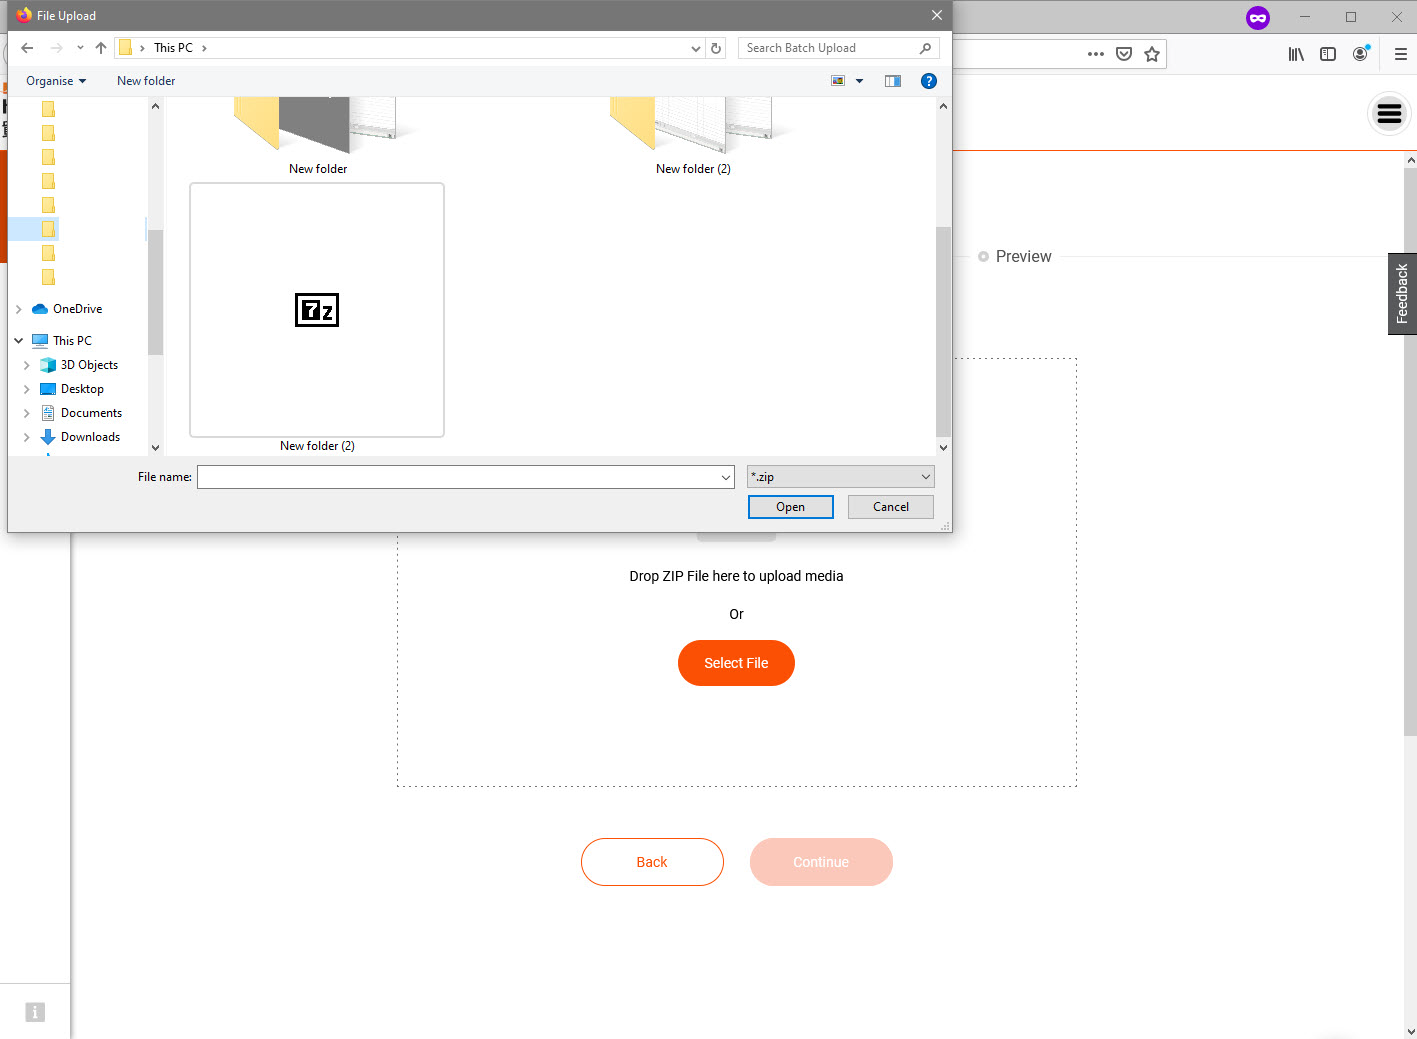This screenshot has height=1039, width=1417.
Task: Open the view options dropdown arrow
Action: (x=859, y=81)
